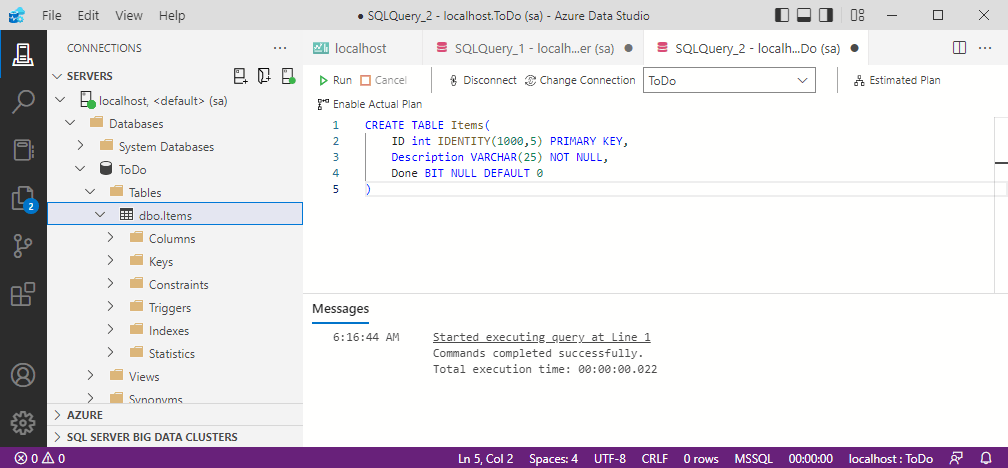Screen dimensions: 1008x468
Task: Select the Messages tab in results
Action: pos(341,309)
